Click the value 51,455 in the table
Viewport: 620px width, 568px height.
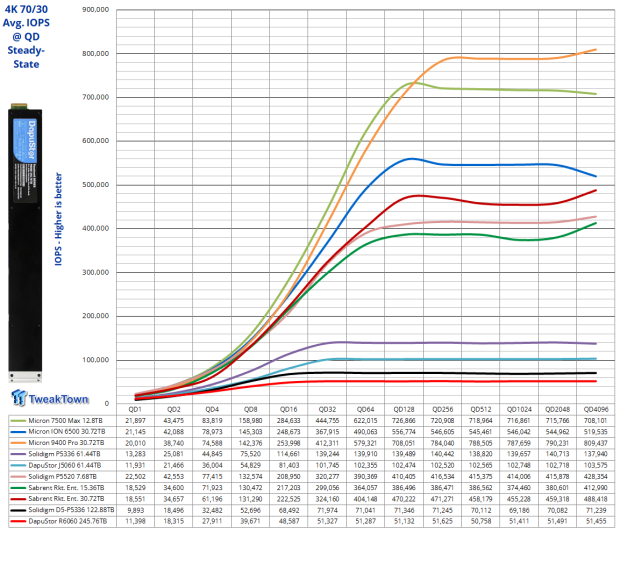pyautogui.click(x=596, y=521)
